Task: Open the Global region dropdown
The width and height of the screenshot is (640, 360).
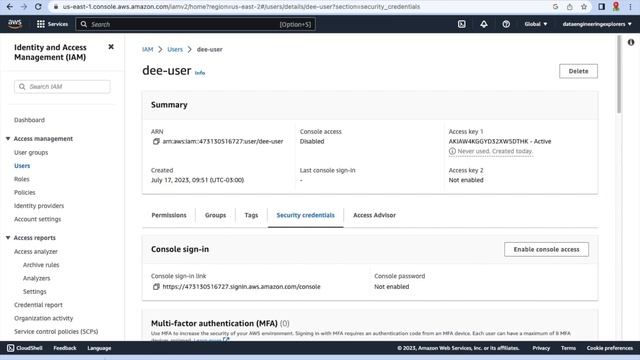Action: [x=536, y=24]
